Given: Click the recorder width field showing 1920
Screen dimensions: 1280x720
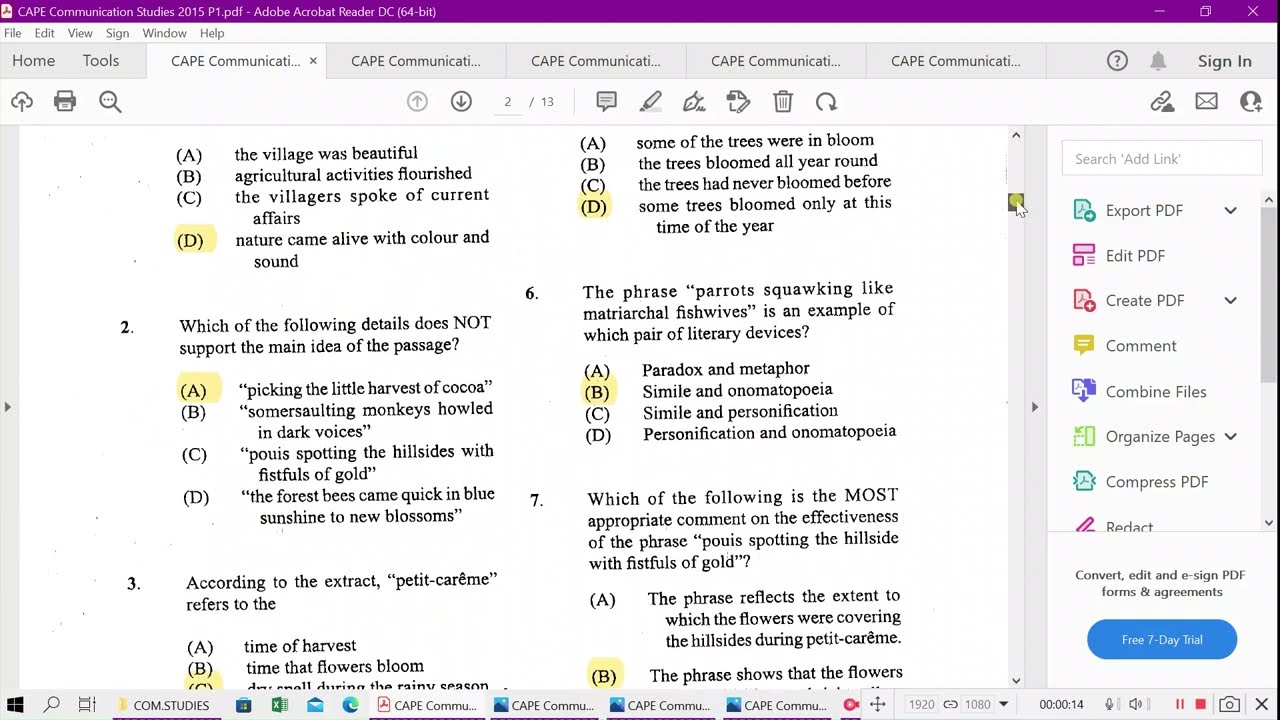Looking at the screenshot, I should point(921,705).
